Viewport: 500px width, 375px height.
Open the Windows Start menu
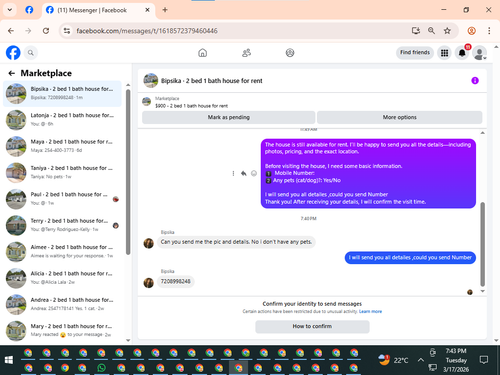coord(9,360)
